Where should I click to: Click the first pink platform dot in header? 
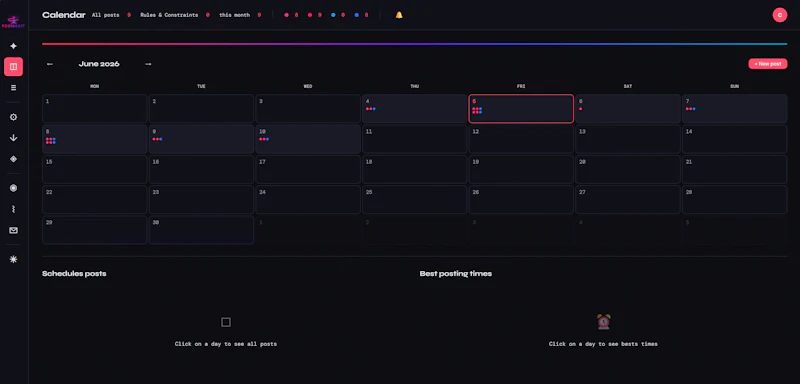coord(286,15)
